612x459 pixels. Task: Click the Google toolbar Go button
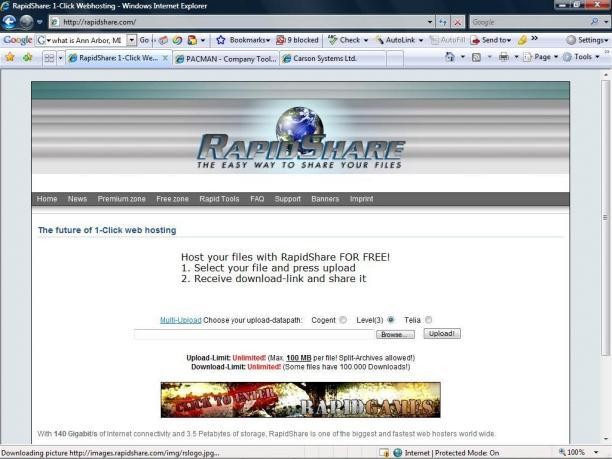144,40
